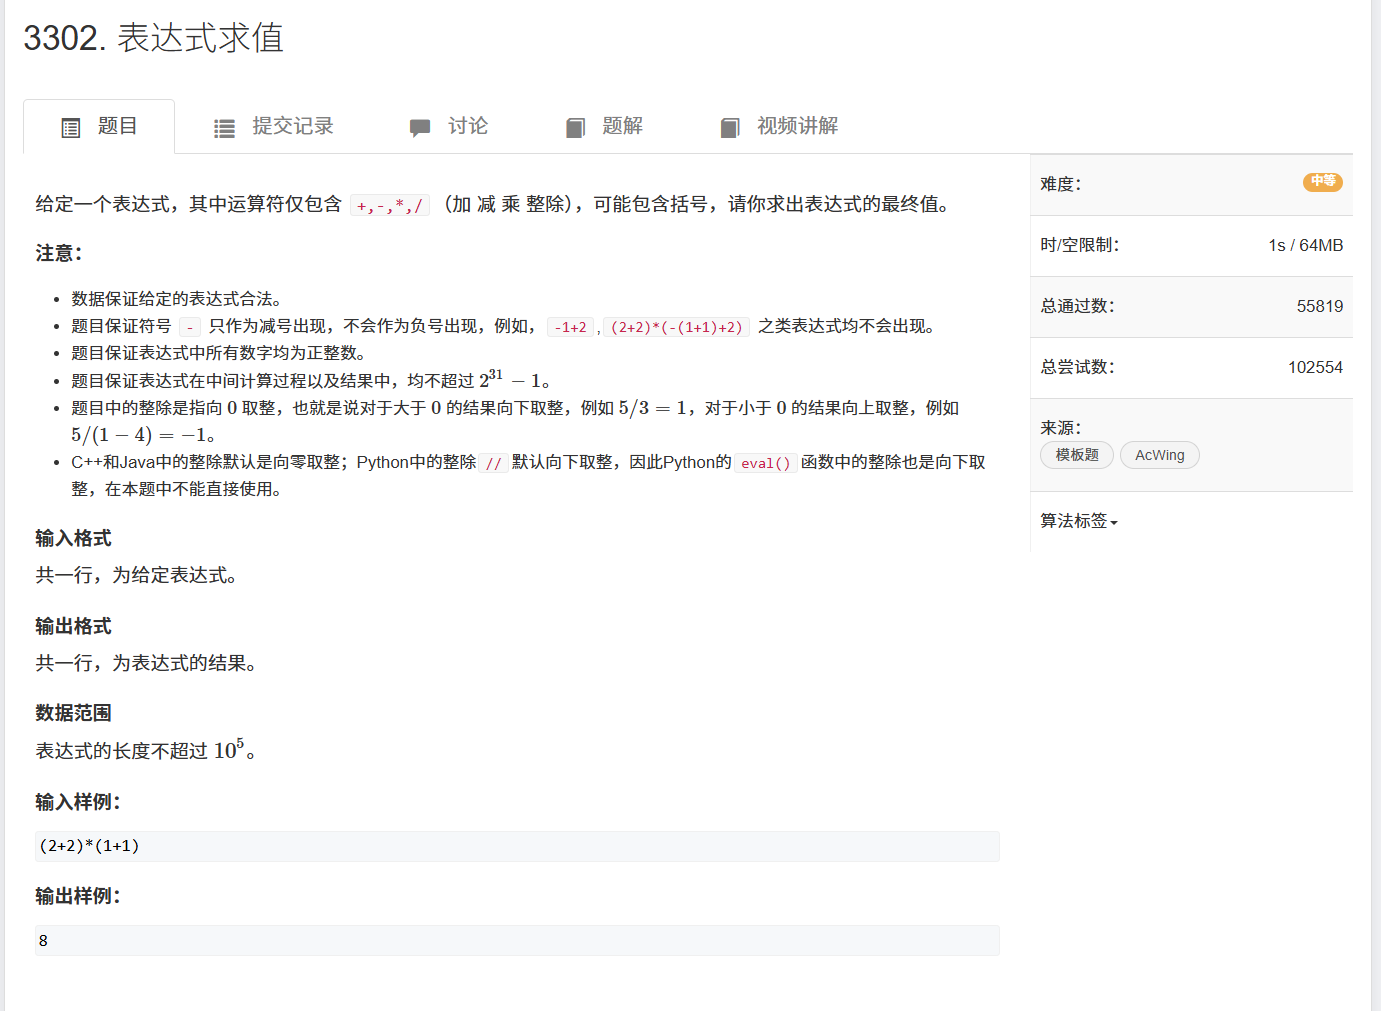Click the 共一行，为表达式的结果 line
Viewport: 1381px width, 1011px height.
[x=147, y=663]
